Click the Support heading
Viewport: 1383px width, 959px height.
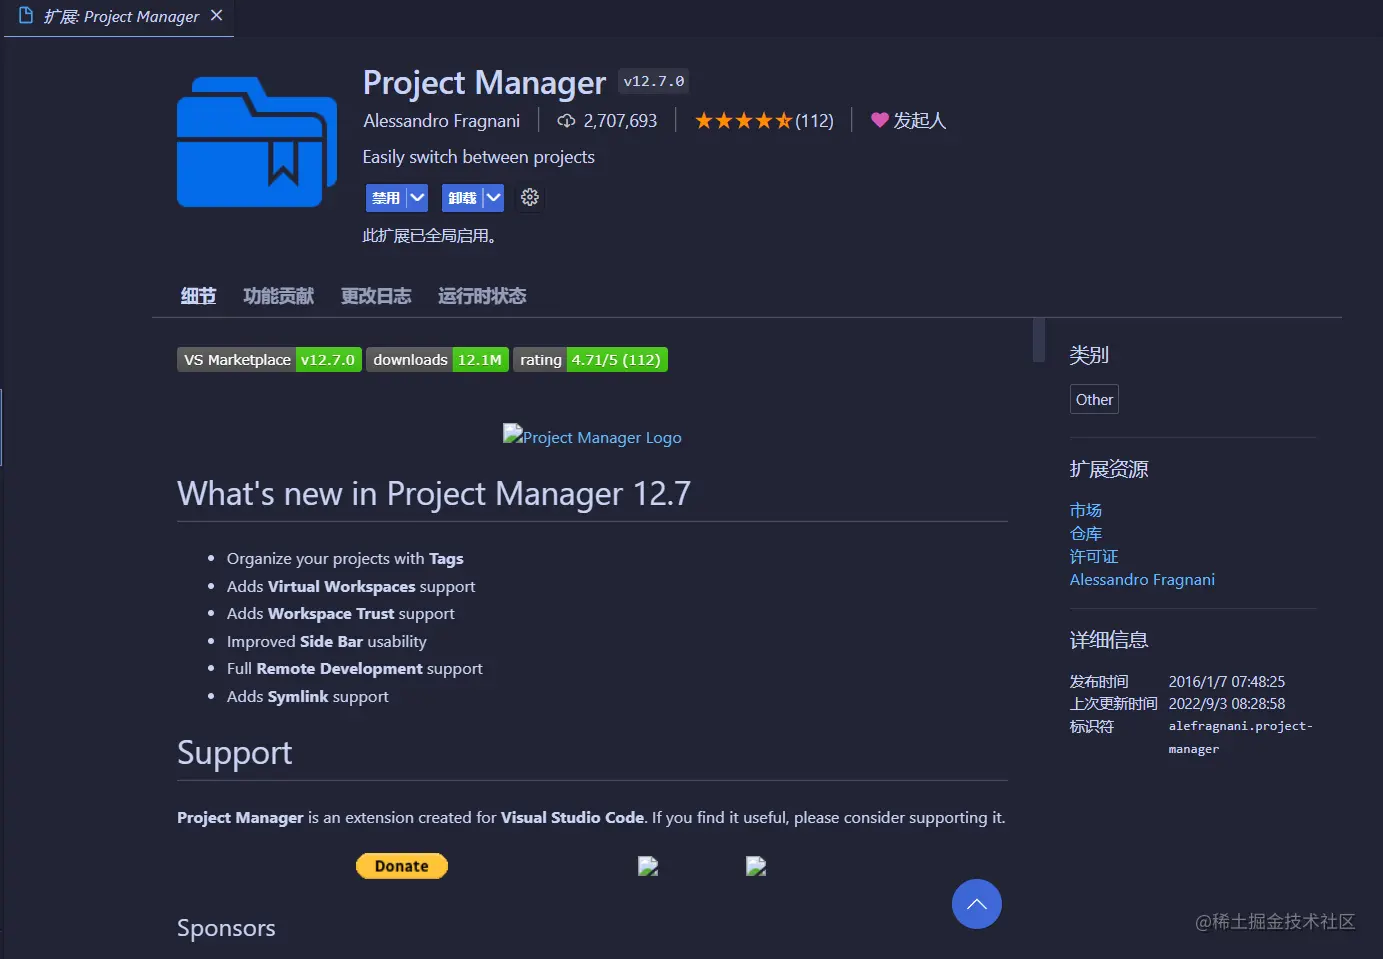click(x=234, y=753)
